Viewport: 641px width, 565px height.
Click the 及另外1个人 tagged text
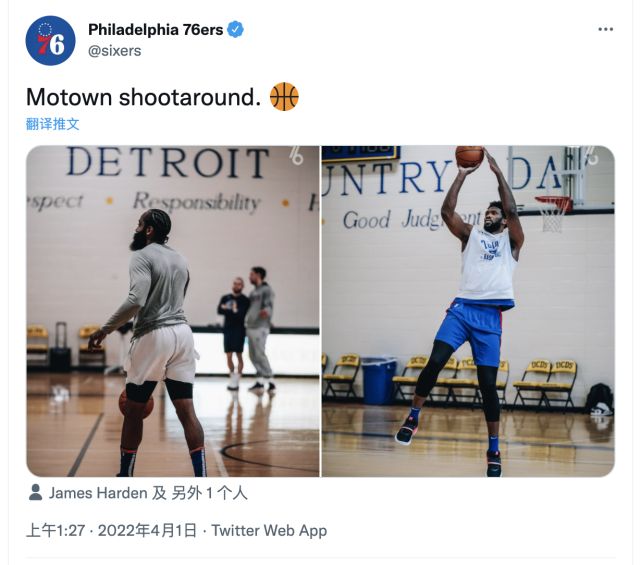tap(199, 493)
